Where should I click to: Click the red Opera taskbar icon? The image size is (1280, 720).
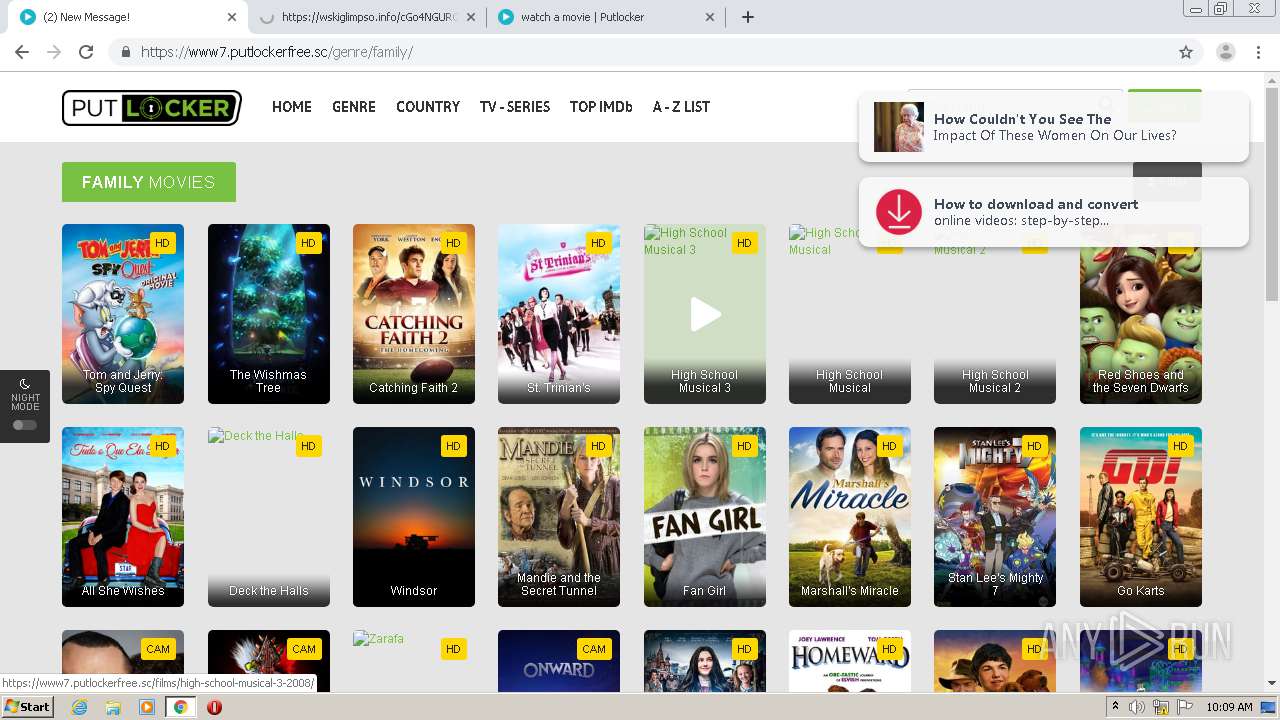214,707
